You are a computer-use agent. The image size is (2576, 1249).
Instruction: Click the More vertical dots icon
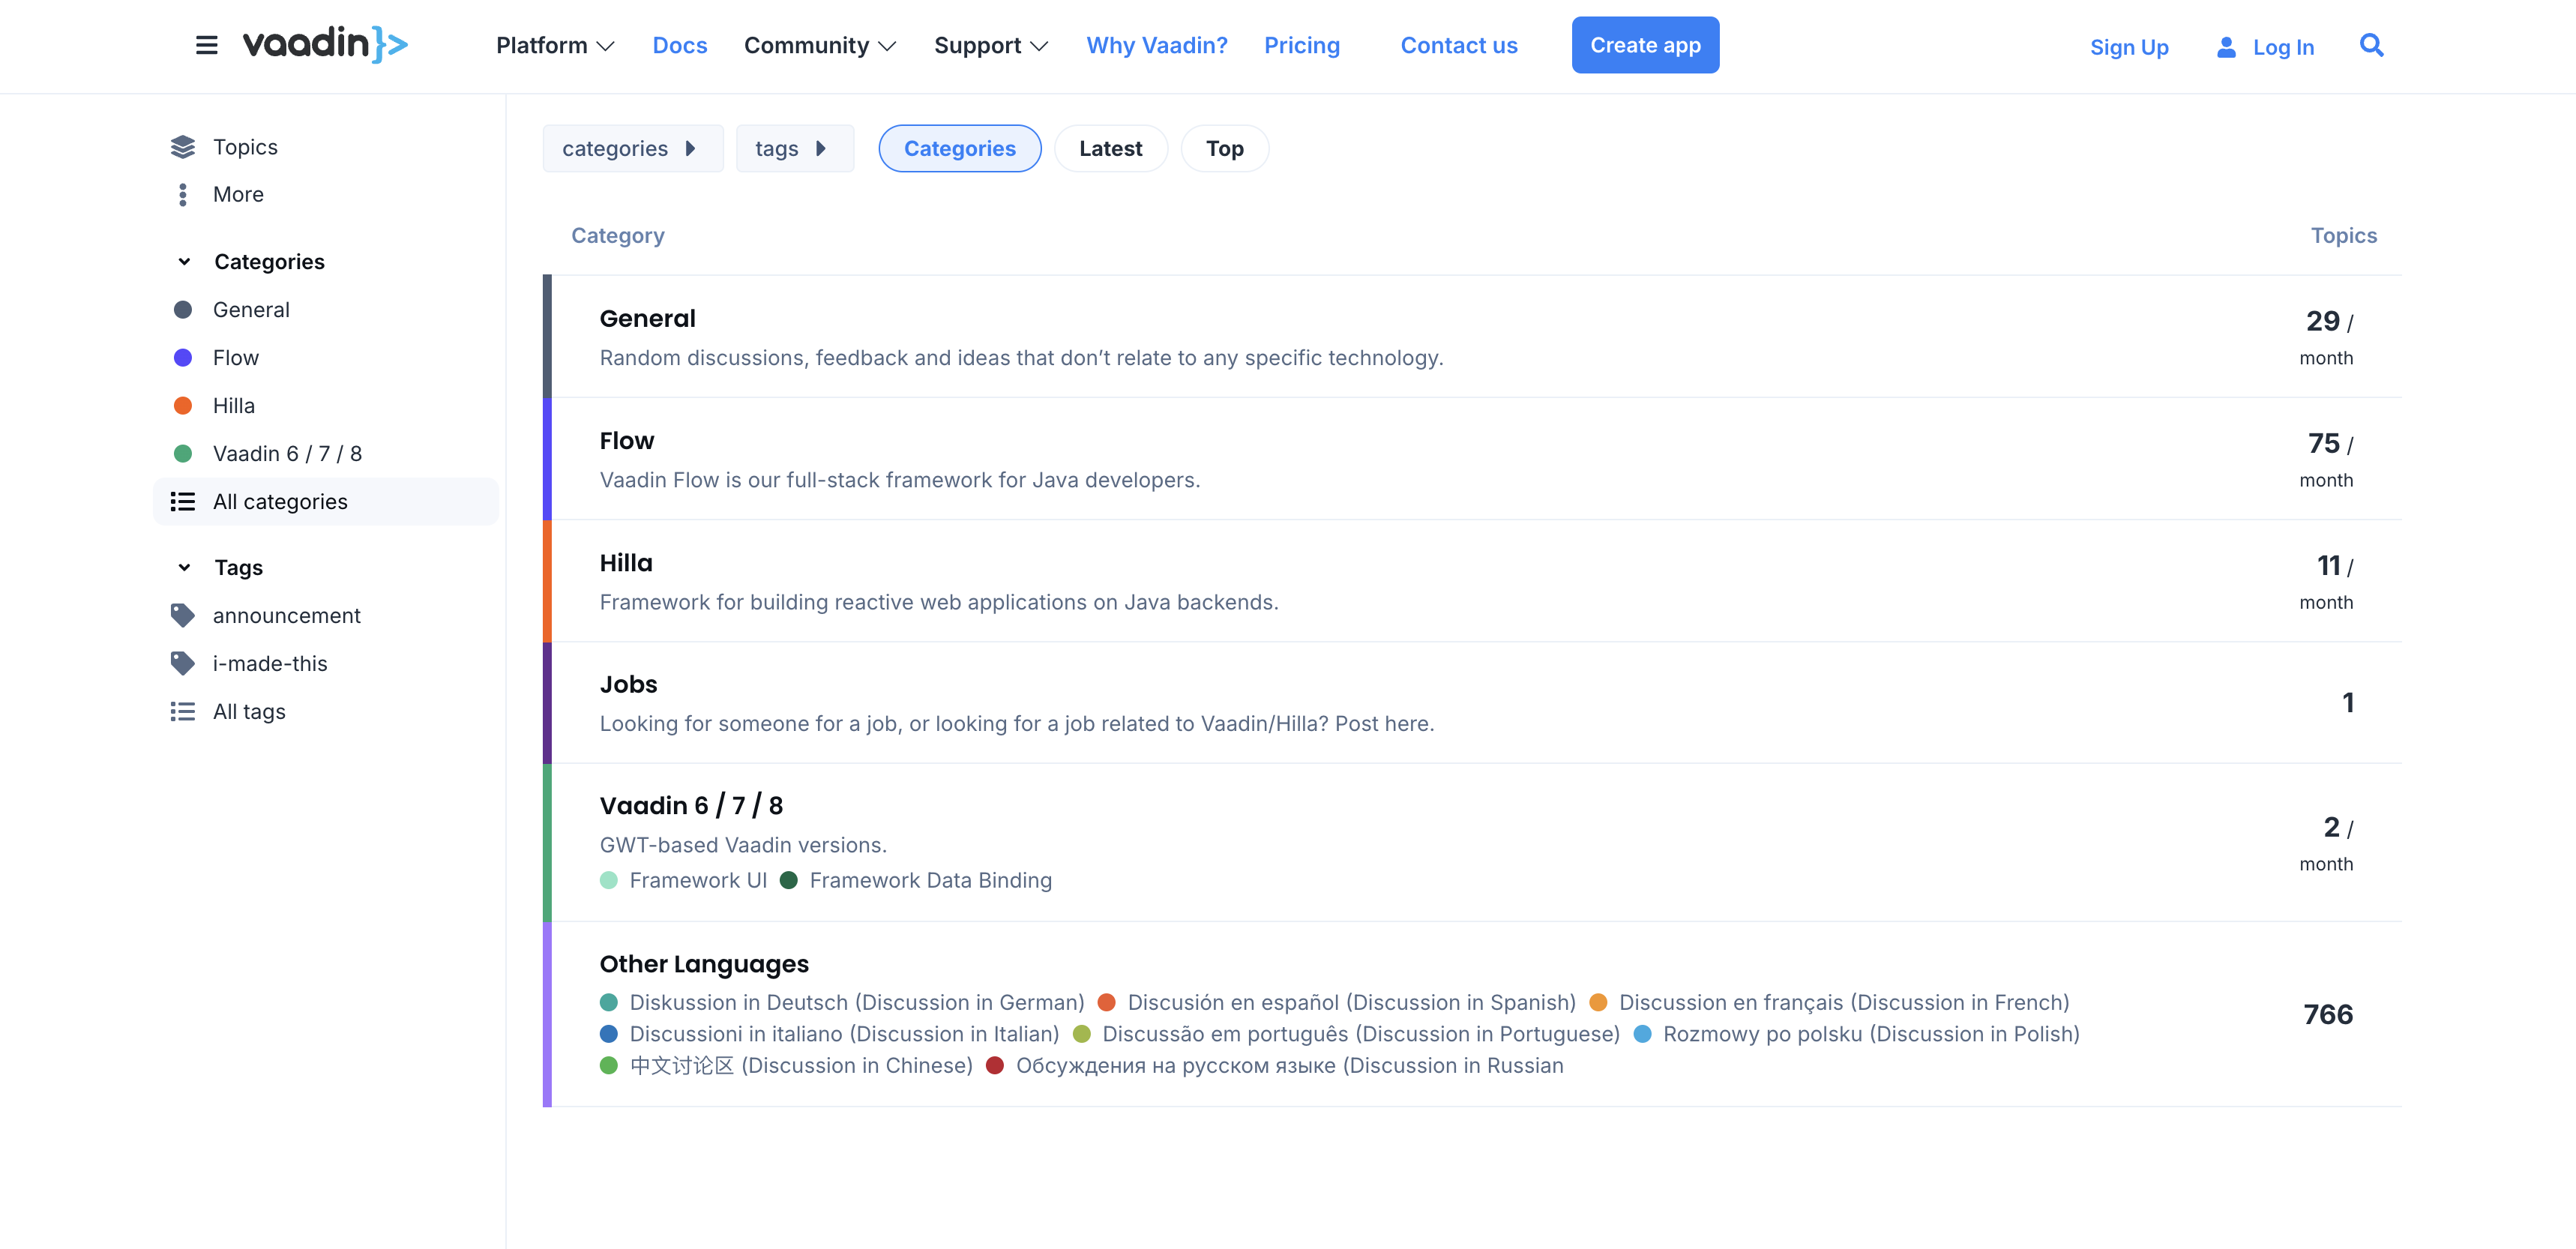point(183,194)
